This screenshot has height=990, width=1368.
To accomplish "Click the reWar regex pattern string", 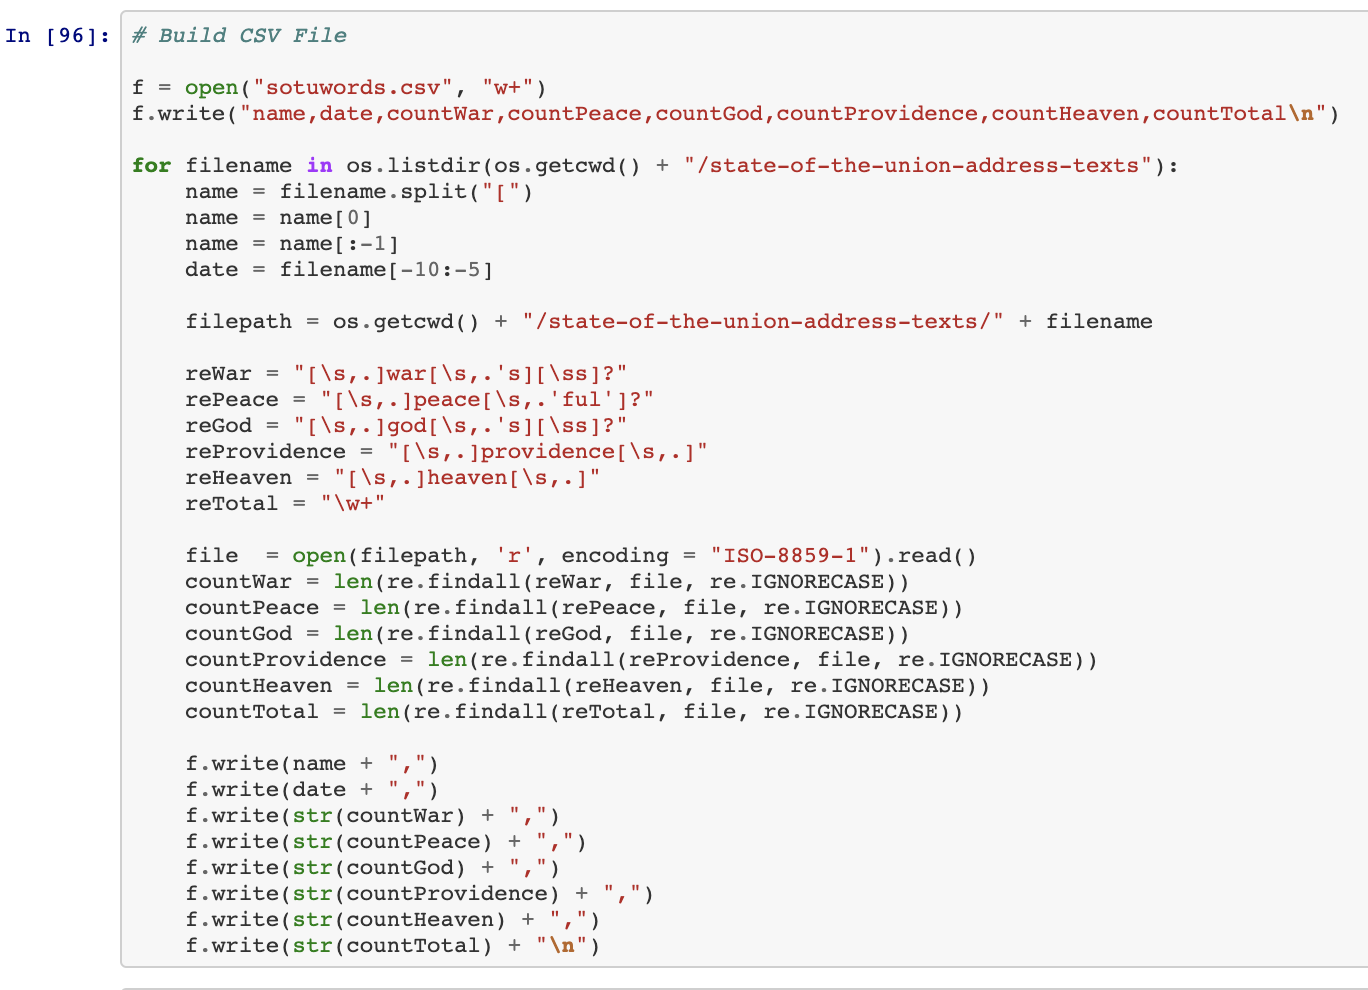I will click(x=460, y=374).
